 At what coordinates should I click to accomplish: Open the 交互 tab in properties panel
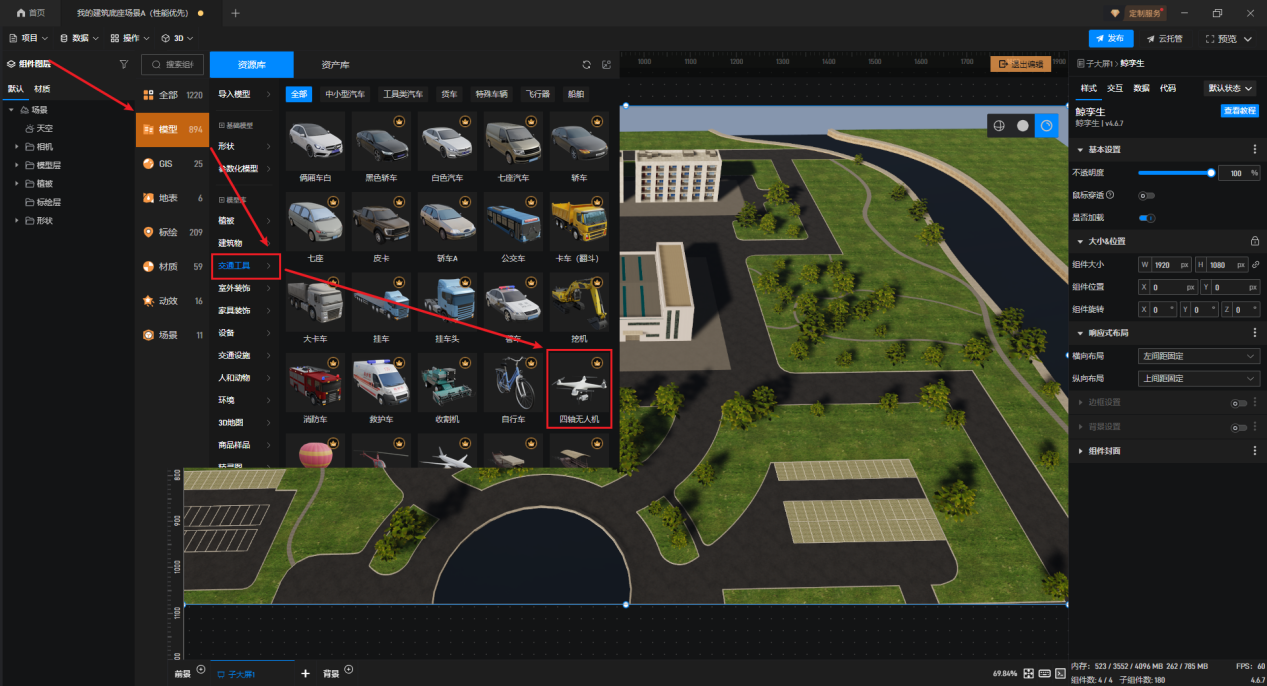click(1114, 88)
